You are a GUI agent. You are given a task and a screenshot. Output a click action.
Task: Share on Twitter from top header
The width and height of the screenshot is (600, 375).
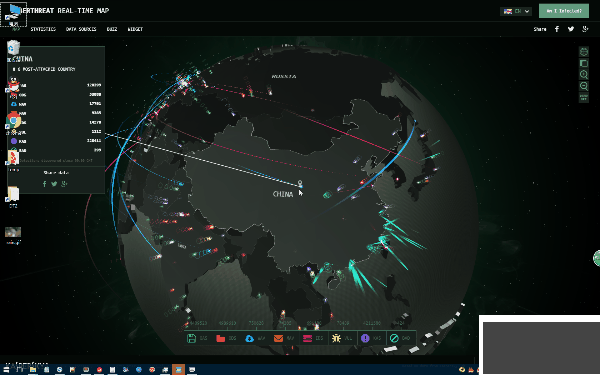click(571, 29)
